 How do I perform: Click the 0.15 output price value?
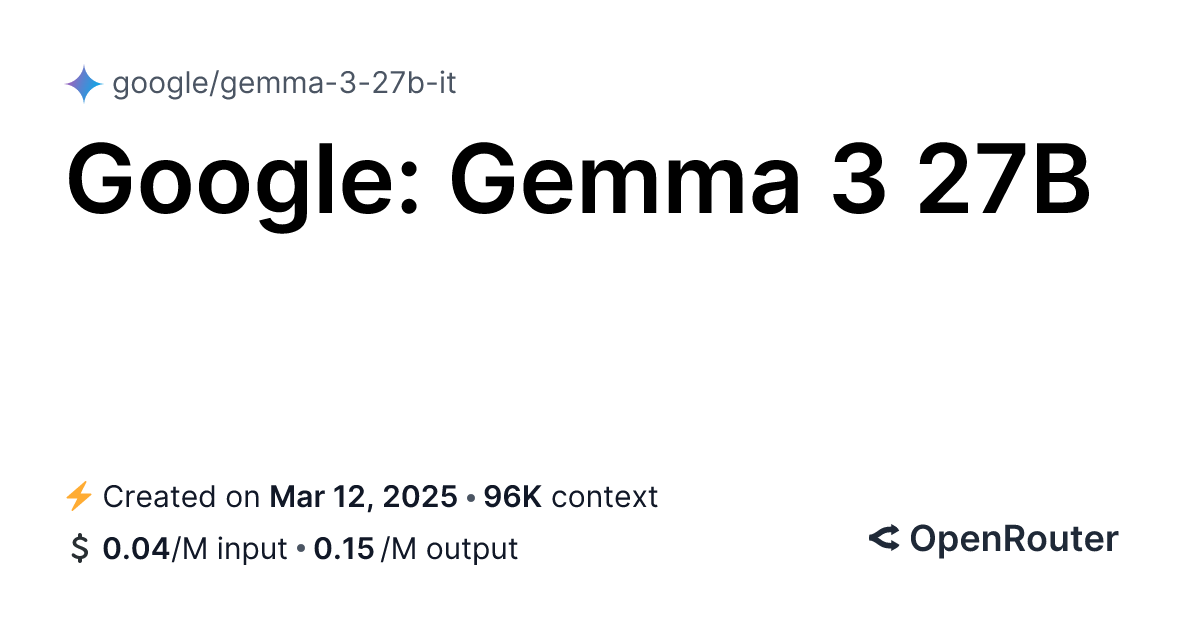pos(344,549)
